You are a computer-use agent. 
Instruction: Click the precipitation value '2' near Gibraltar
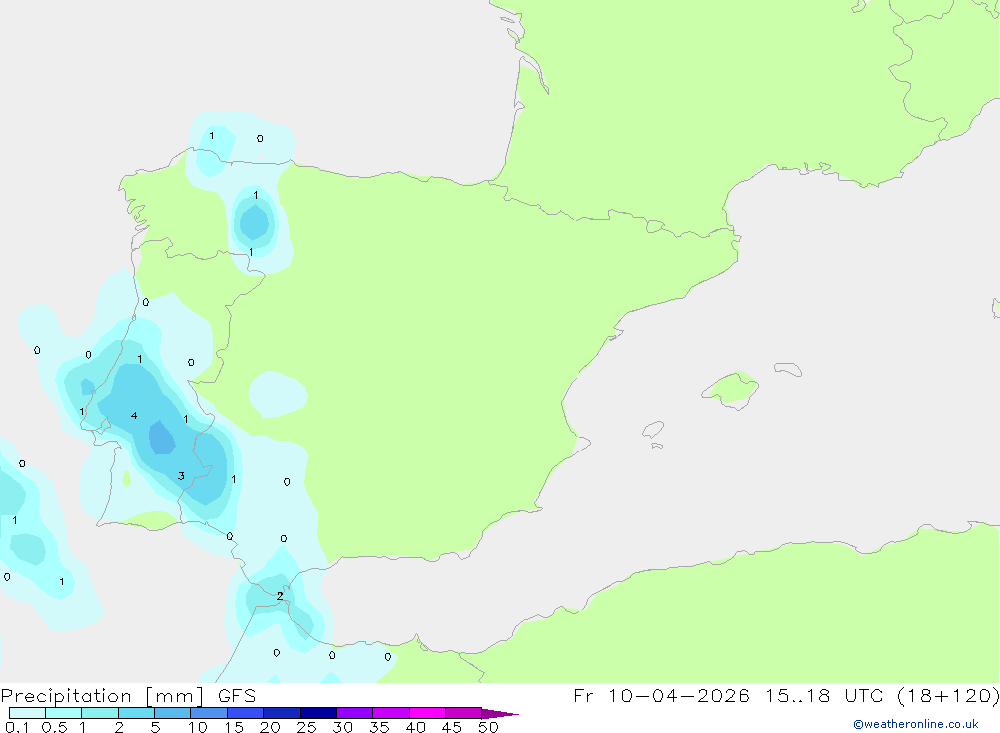pos(280,596)
